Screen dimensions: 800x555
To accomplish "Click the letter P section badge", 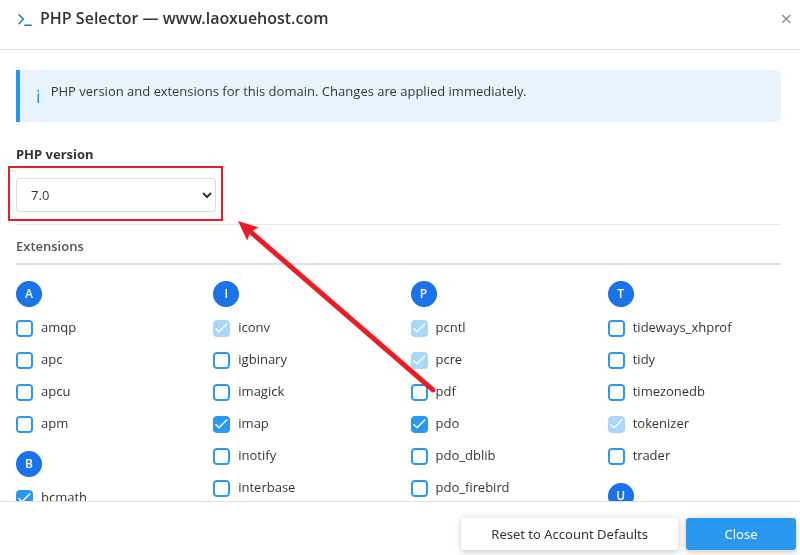I will (x=423, y=293).
